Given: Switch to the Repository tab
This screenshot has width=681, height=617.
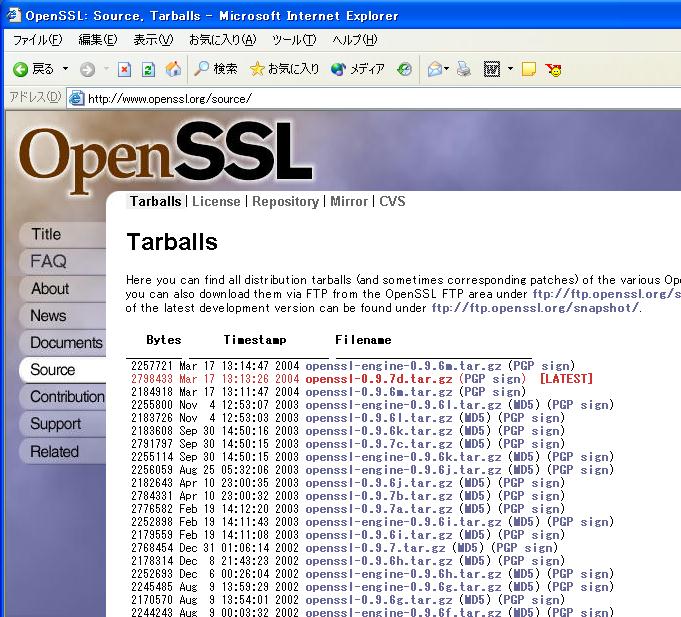Looking at the screenshot, I should [285, 201].
